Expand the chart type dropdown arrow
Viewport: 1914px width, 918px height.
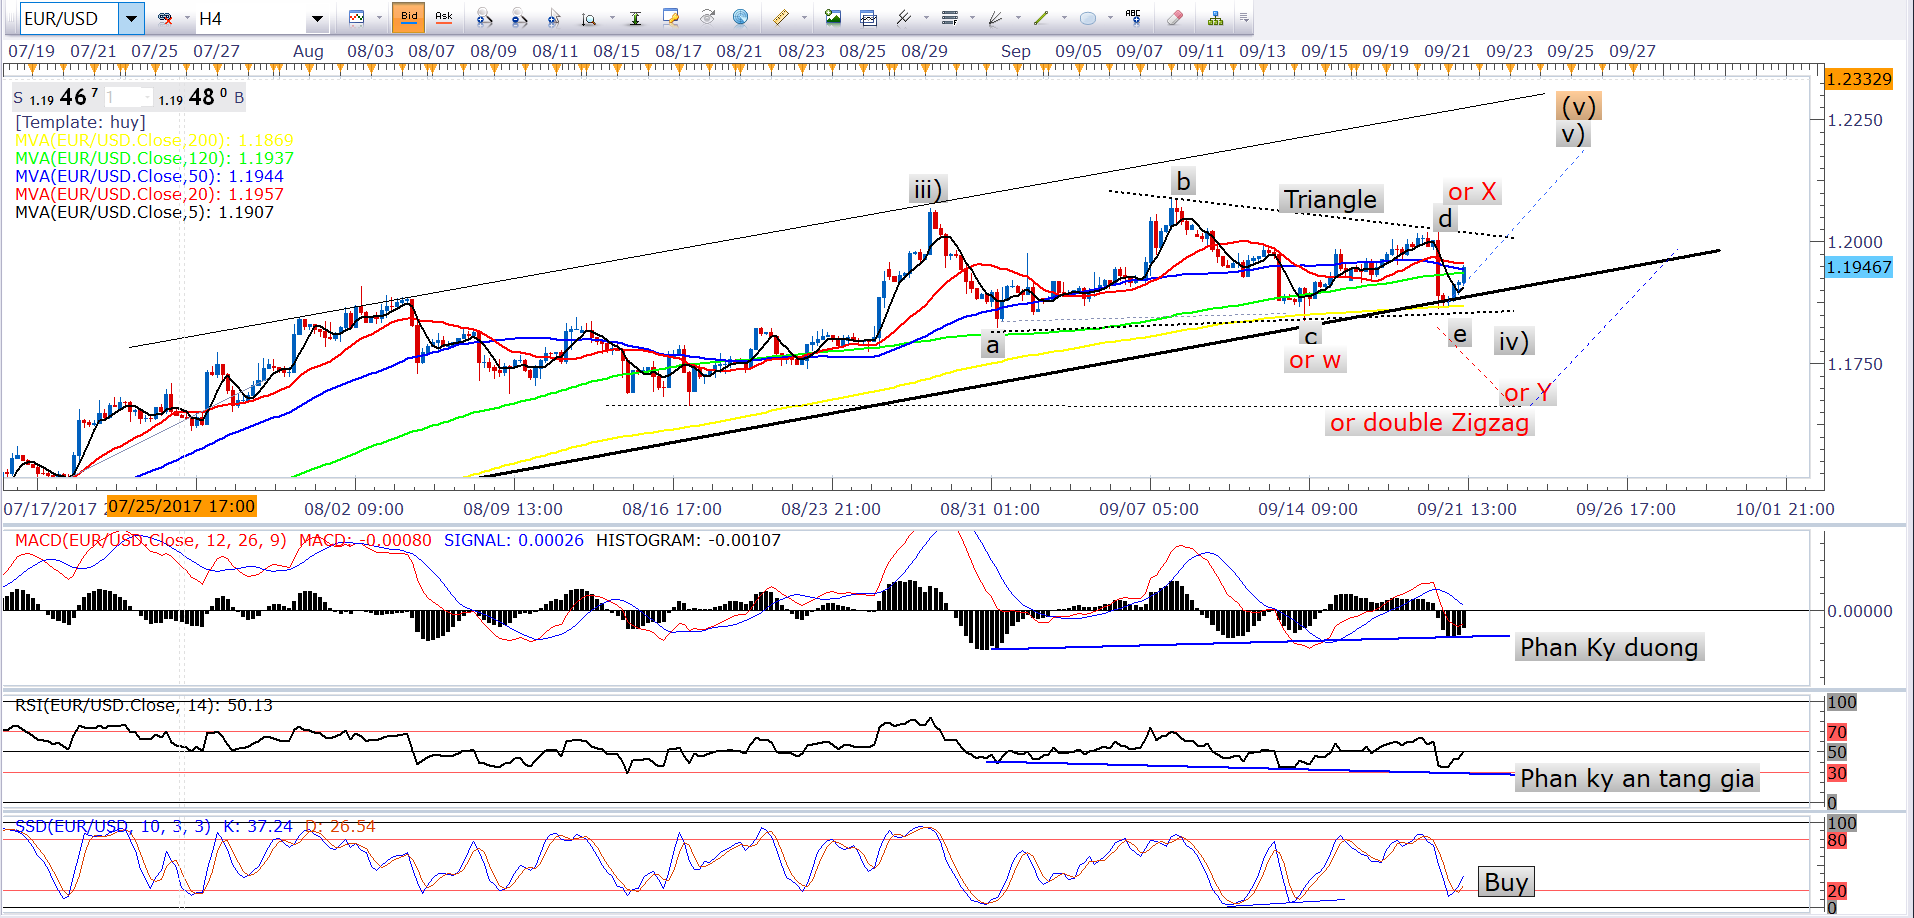point(379,18)
